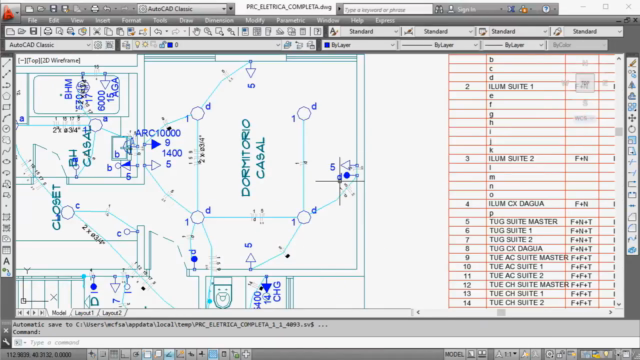The width and height of the screenshot is (640, 360).
Task: Open the Table tool in Draw toolbar
Action: pos(7,250)
